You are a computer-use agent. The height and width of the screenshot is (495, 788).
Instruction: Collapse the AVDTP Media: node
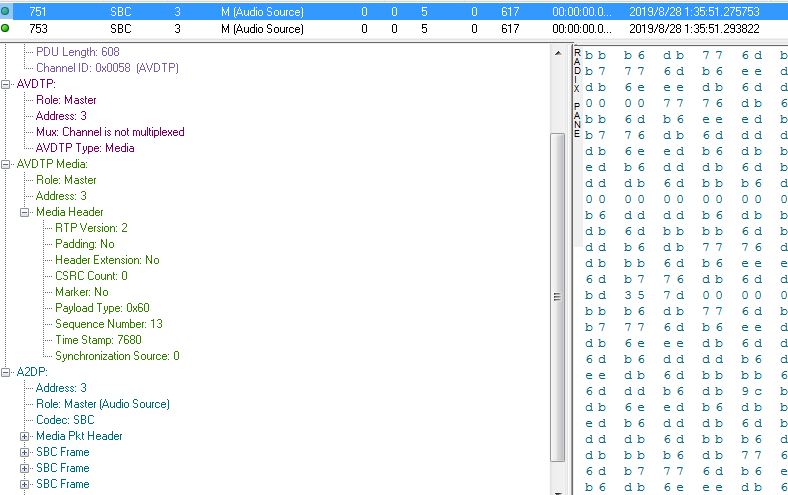tap(6, 164)
